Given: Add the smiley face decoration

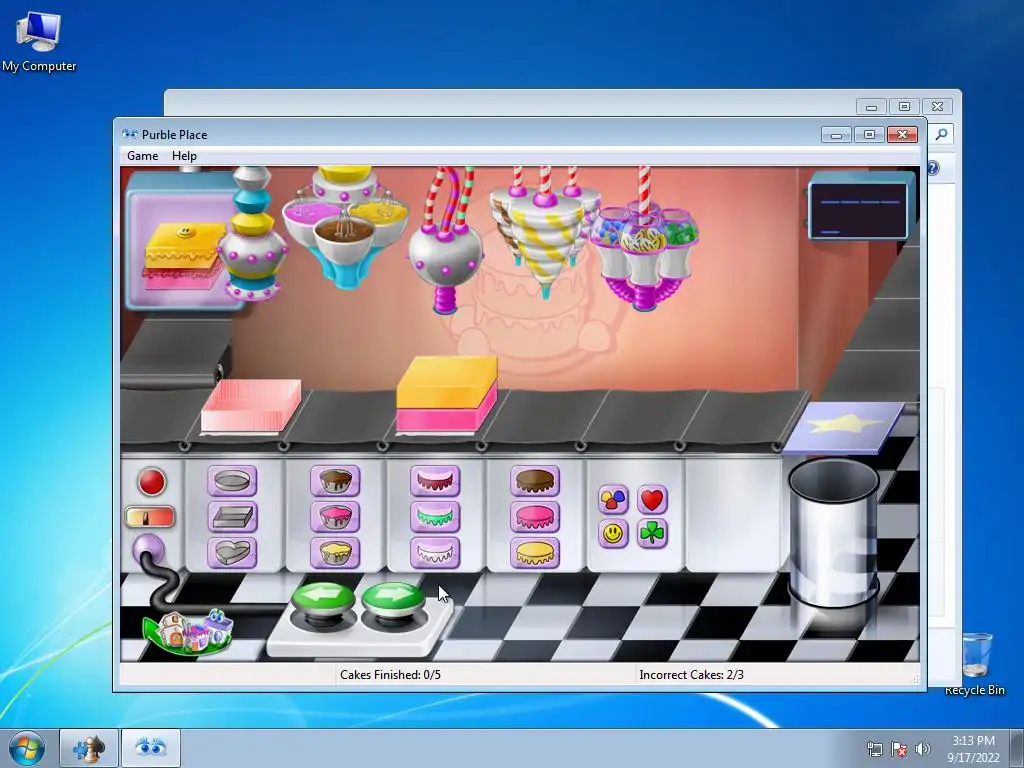Looking at the screenshot, I should 613,534.
